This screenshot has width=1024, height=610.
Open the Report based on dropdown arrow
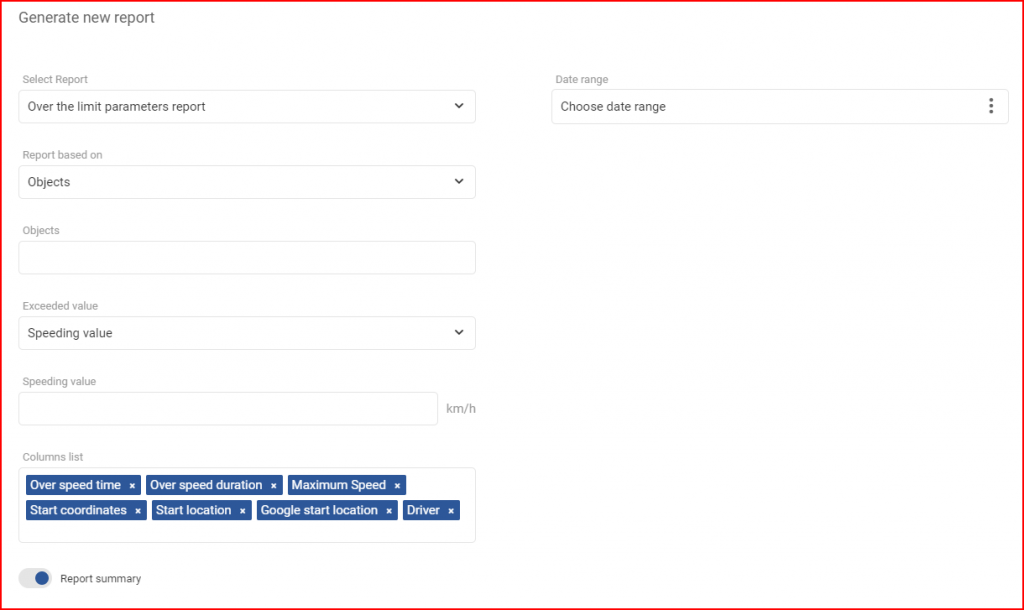tap(459, 182)
